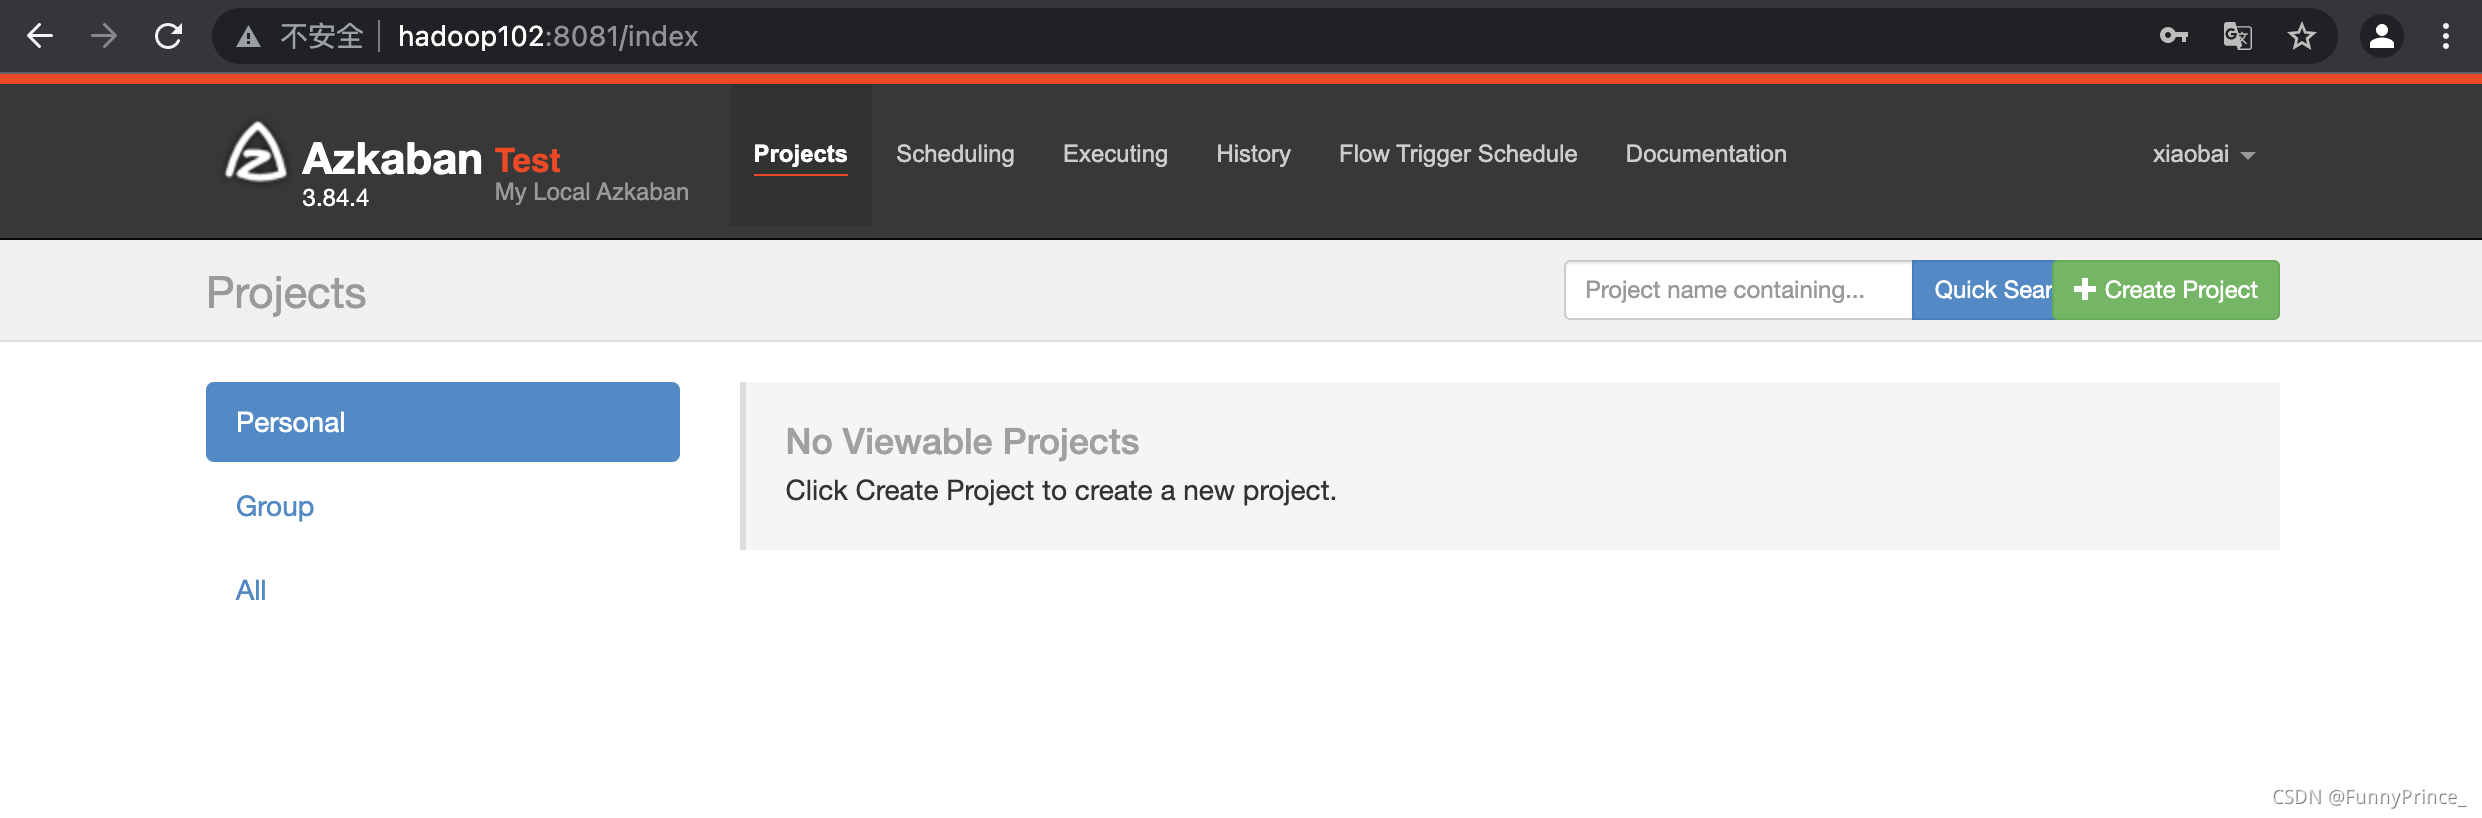Open Flow Trigger Schedule tab

(1458, 154)
